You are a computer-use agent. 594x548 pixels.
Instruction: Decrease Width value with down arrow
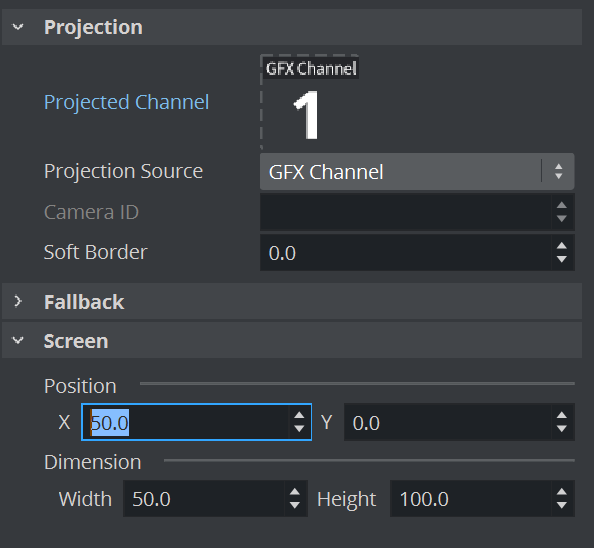295,505
